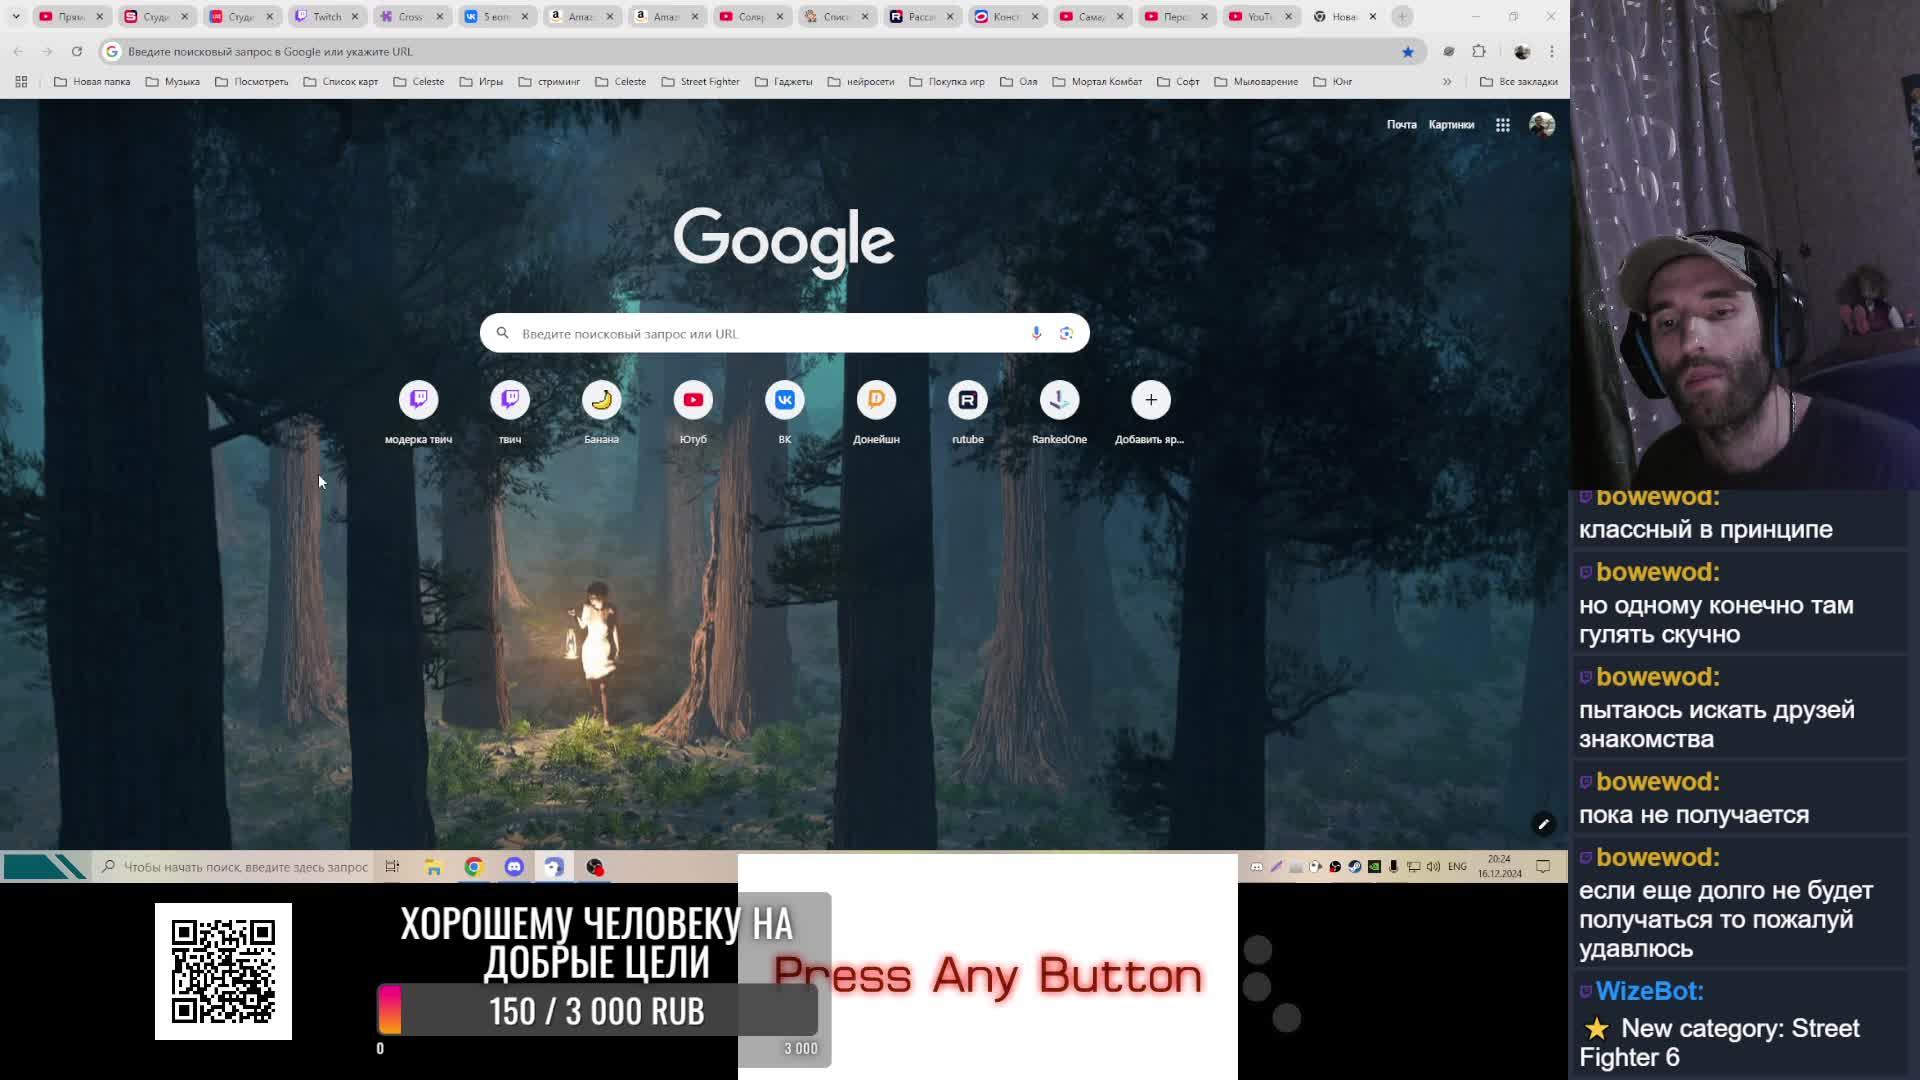
Task: Click the Банана shortcut icon
Action: coord(601,400)
